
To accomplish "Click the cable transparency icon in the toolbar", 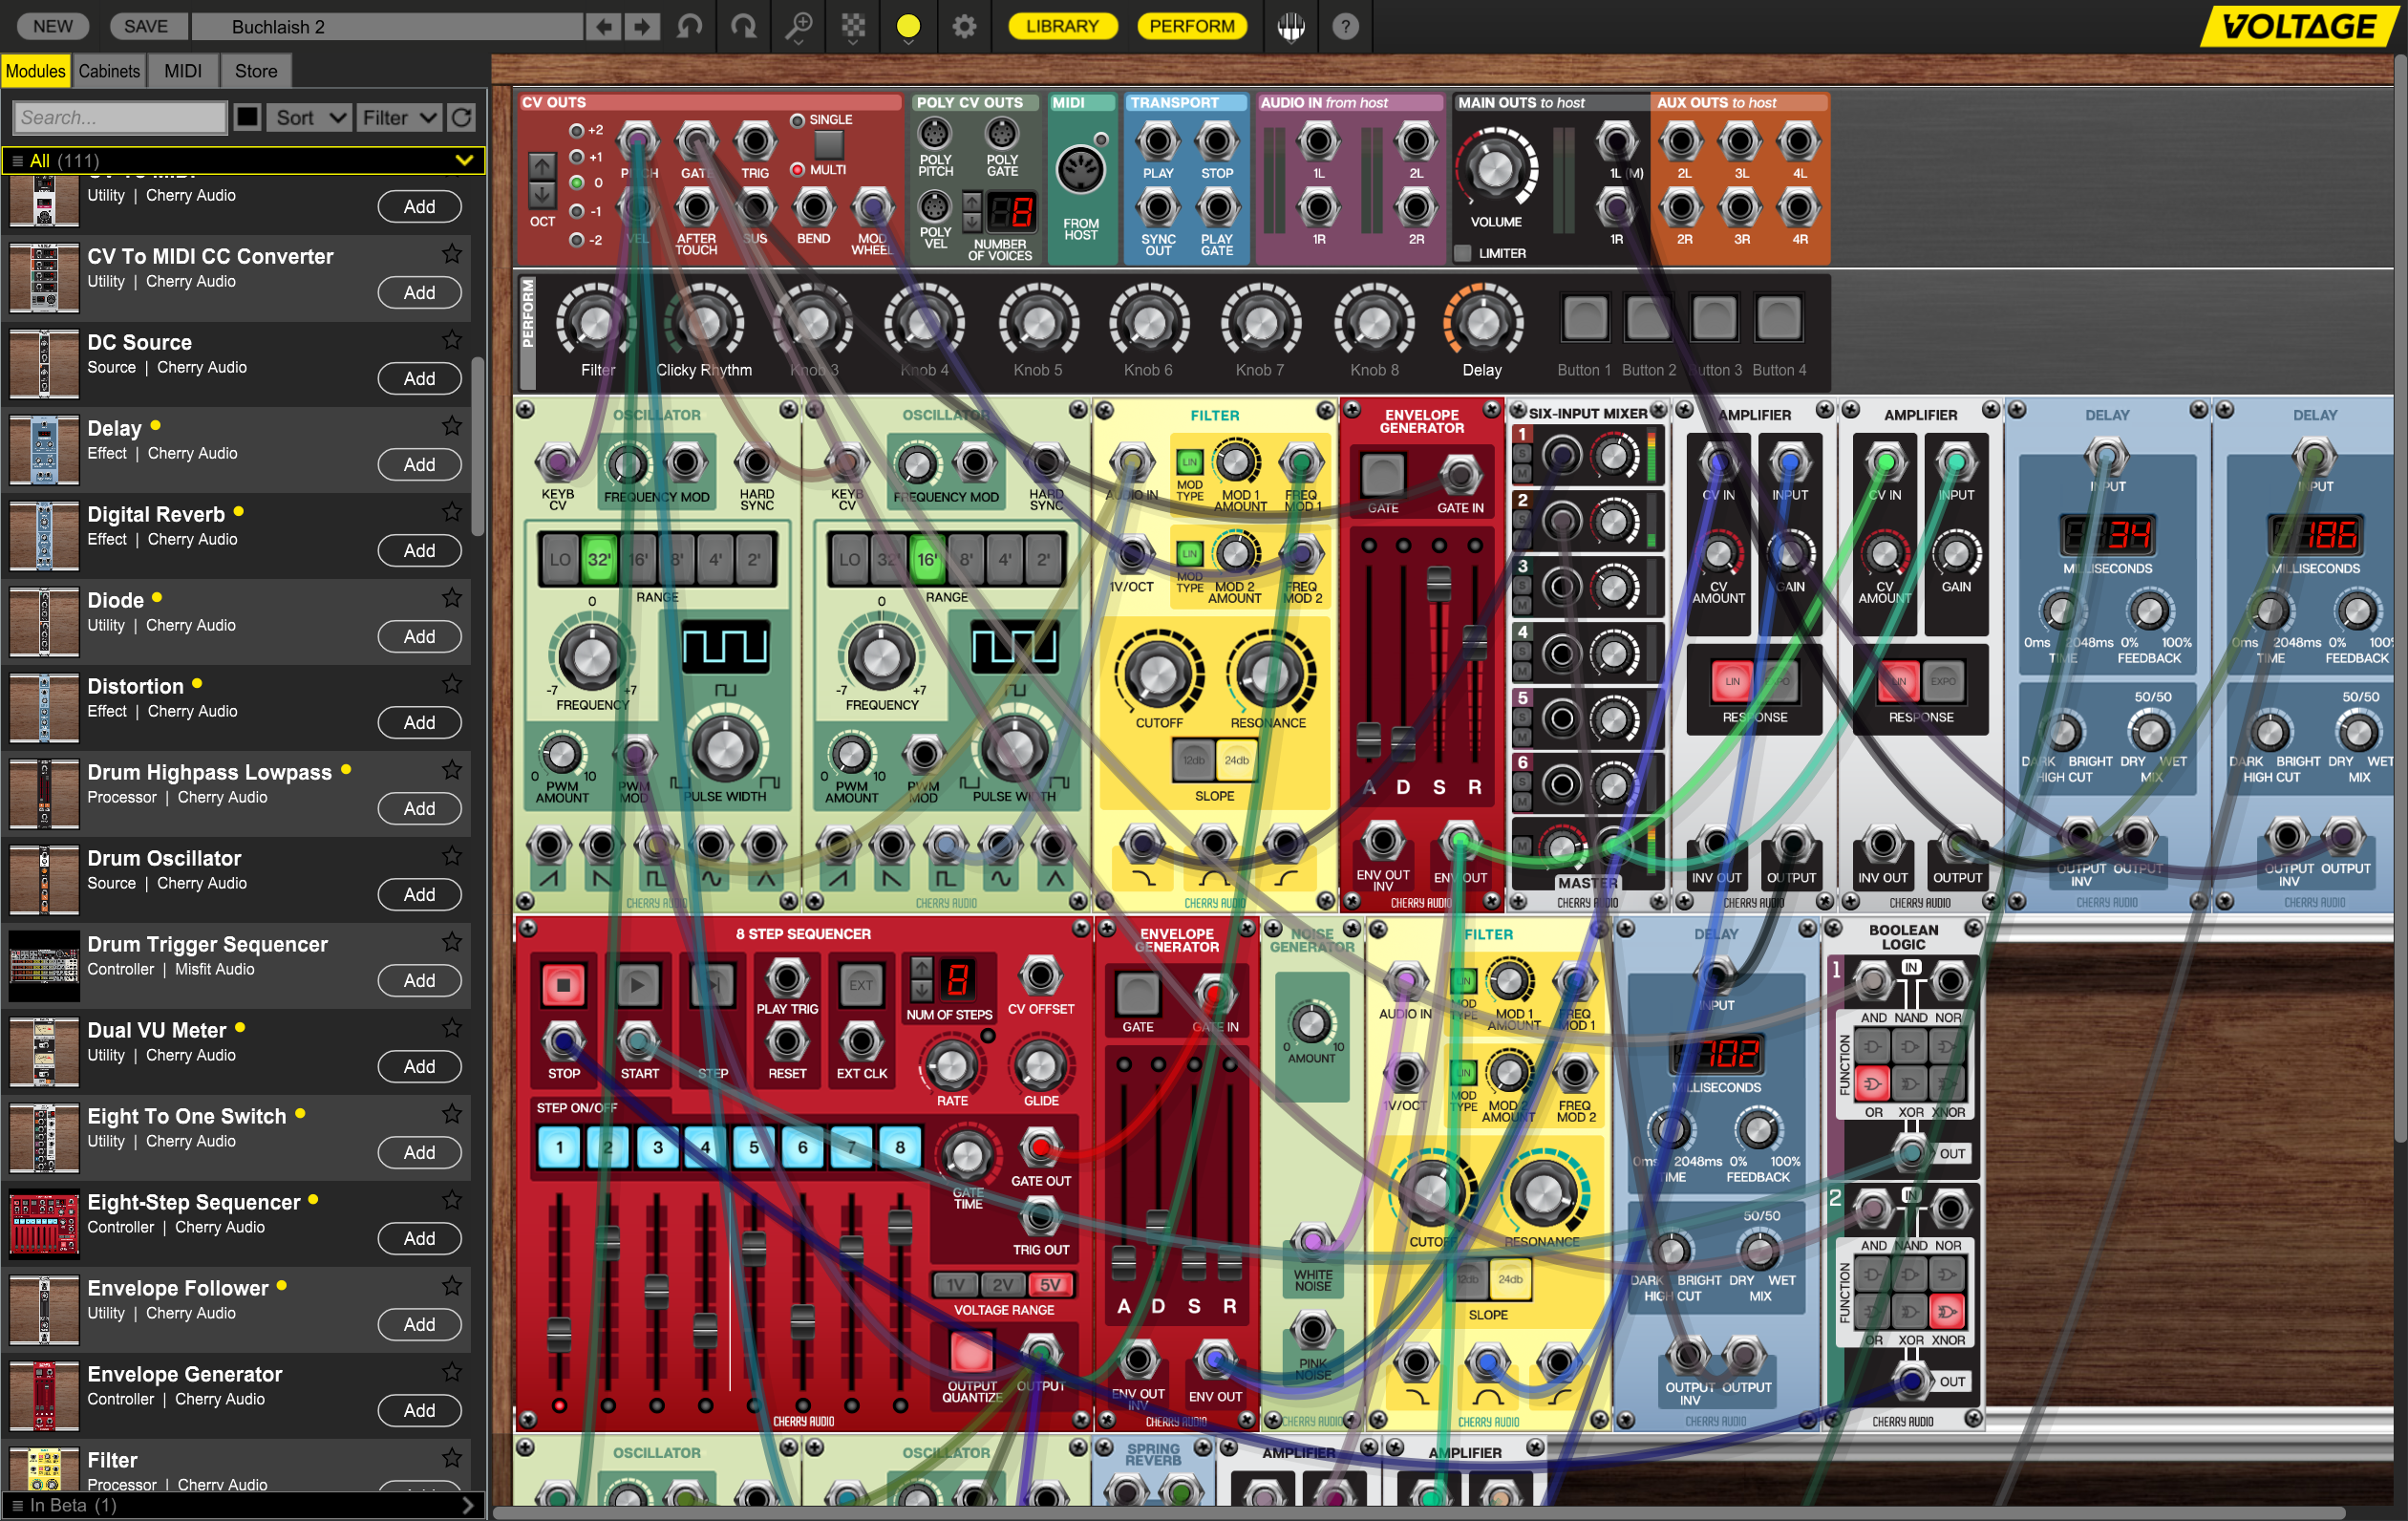I will point(852,27).
